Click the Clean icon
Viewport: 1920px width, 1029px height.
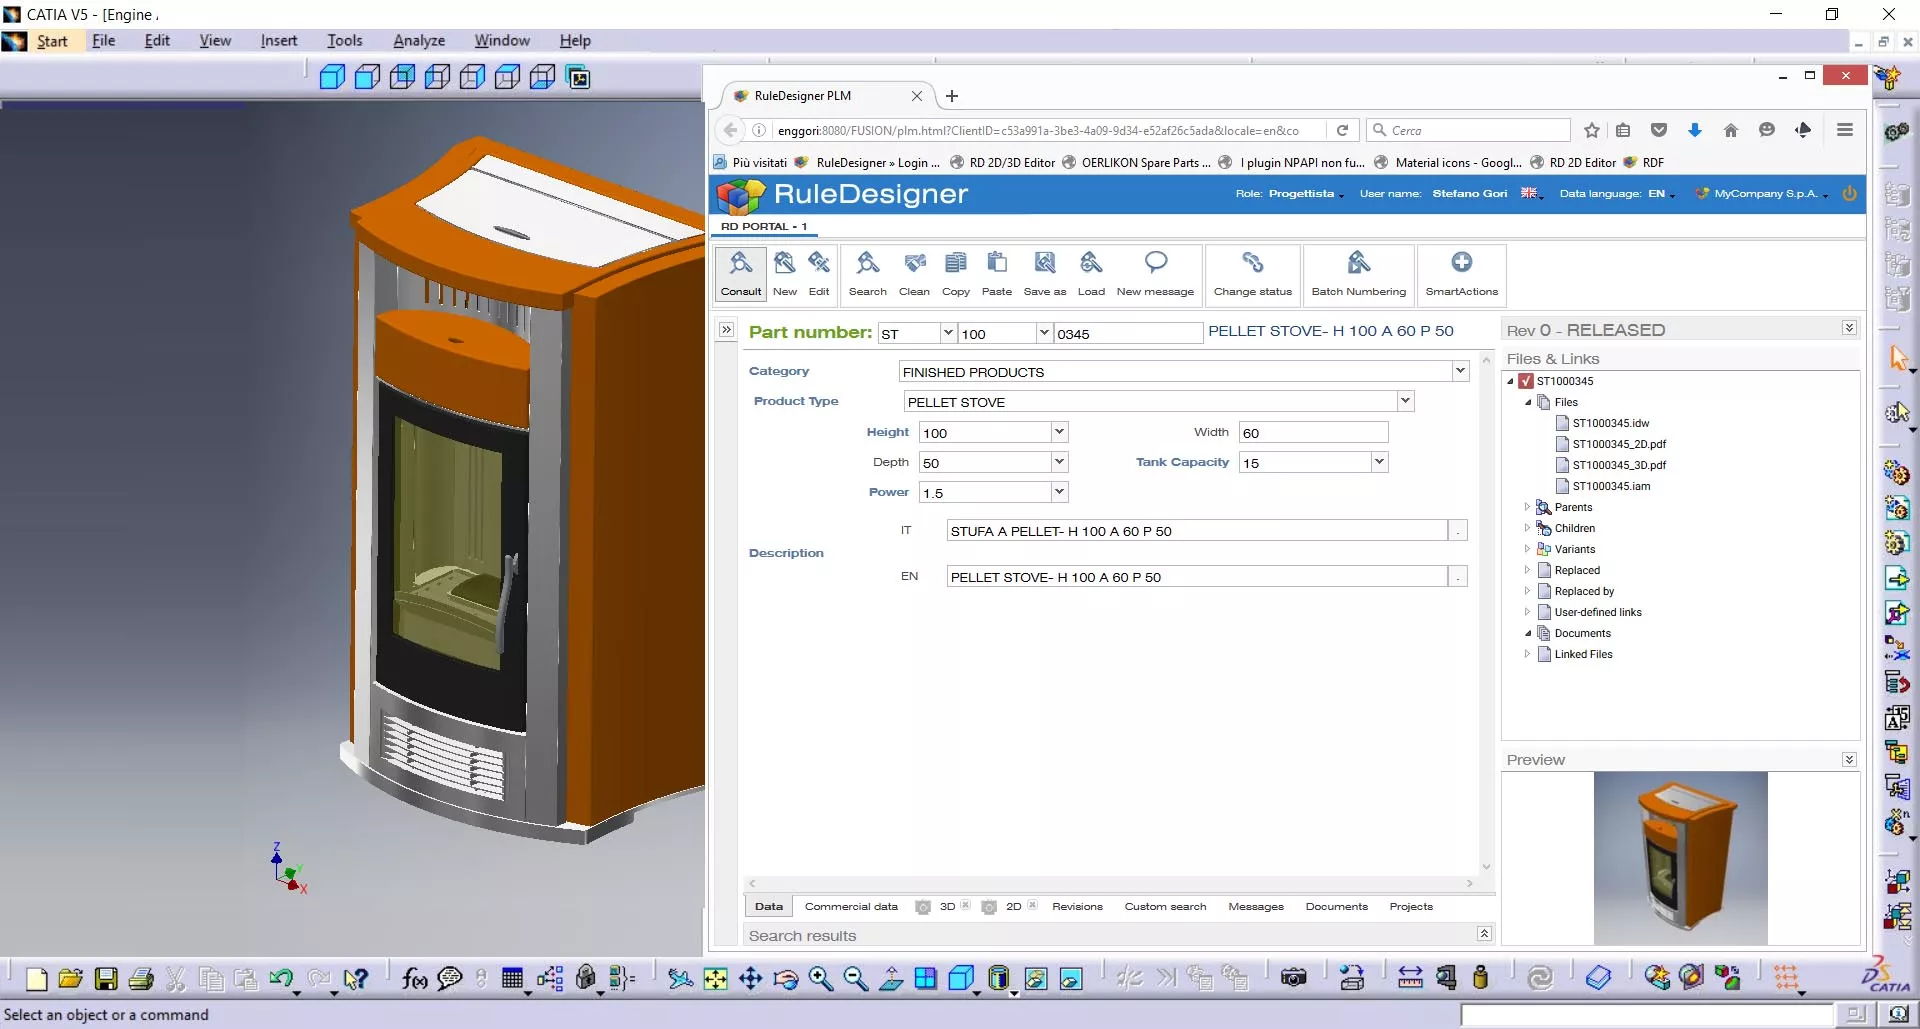914,273
